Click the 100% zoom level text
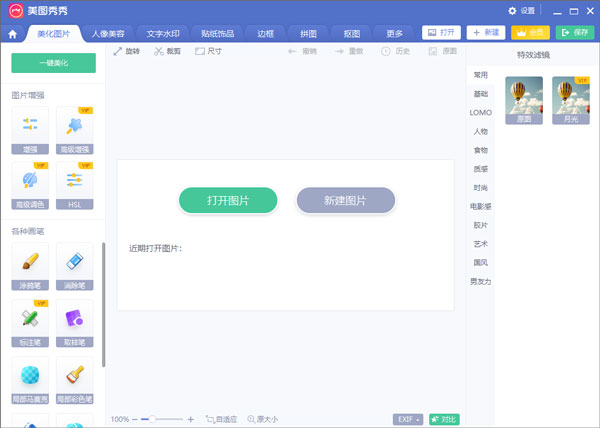 (x=120, y=420)
